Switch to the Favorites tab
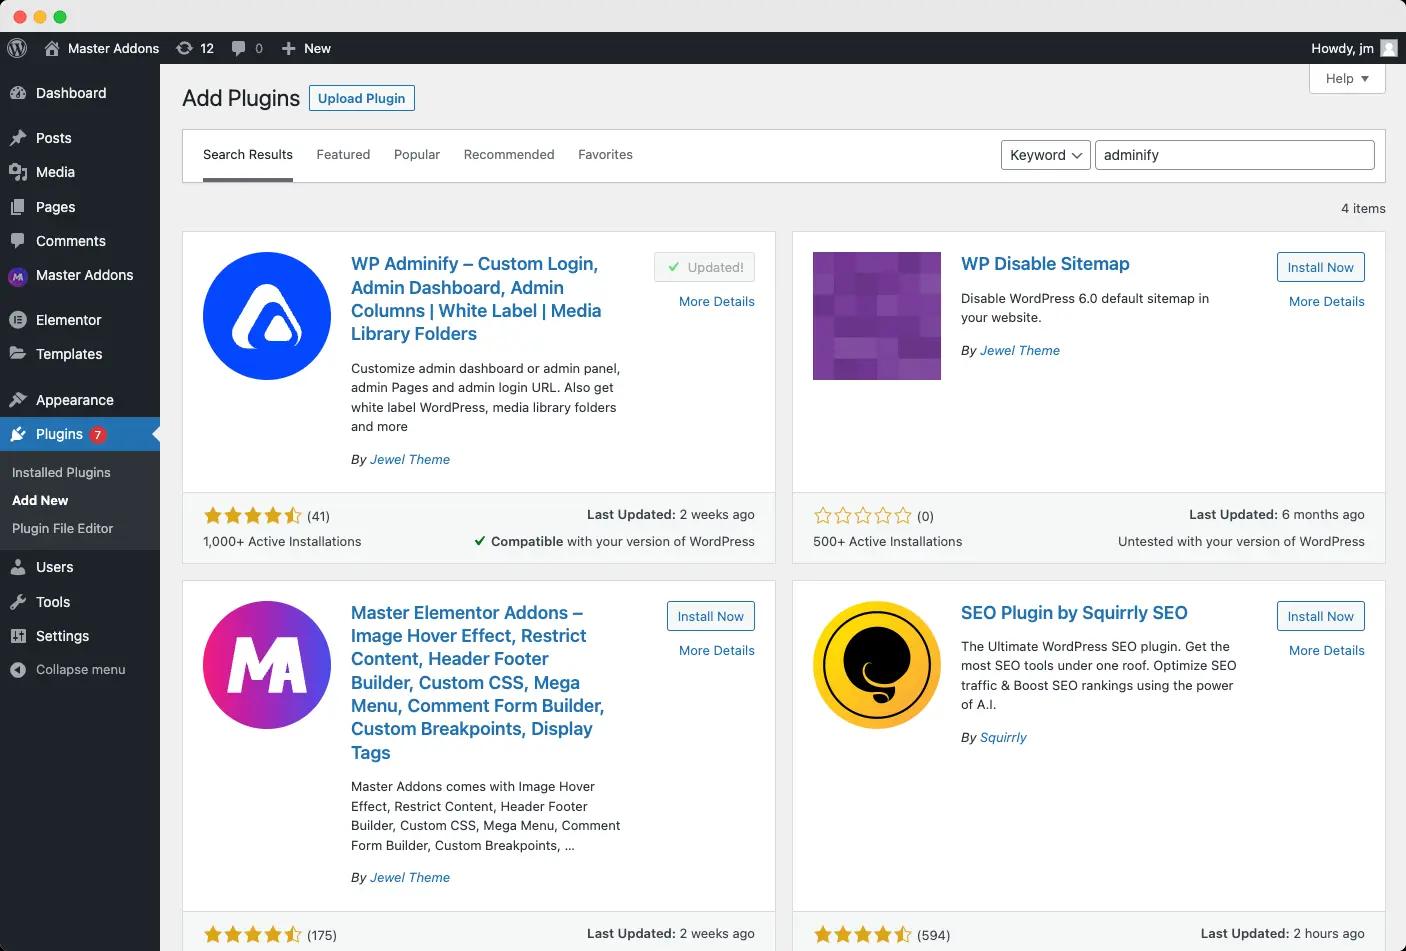 pos(605,155)
